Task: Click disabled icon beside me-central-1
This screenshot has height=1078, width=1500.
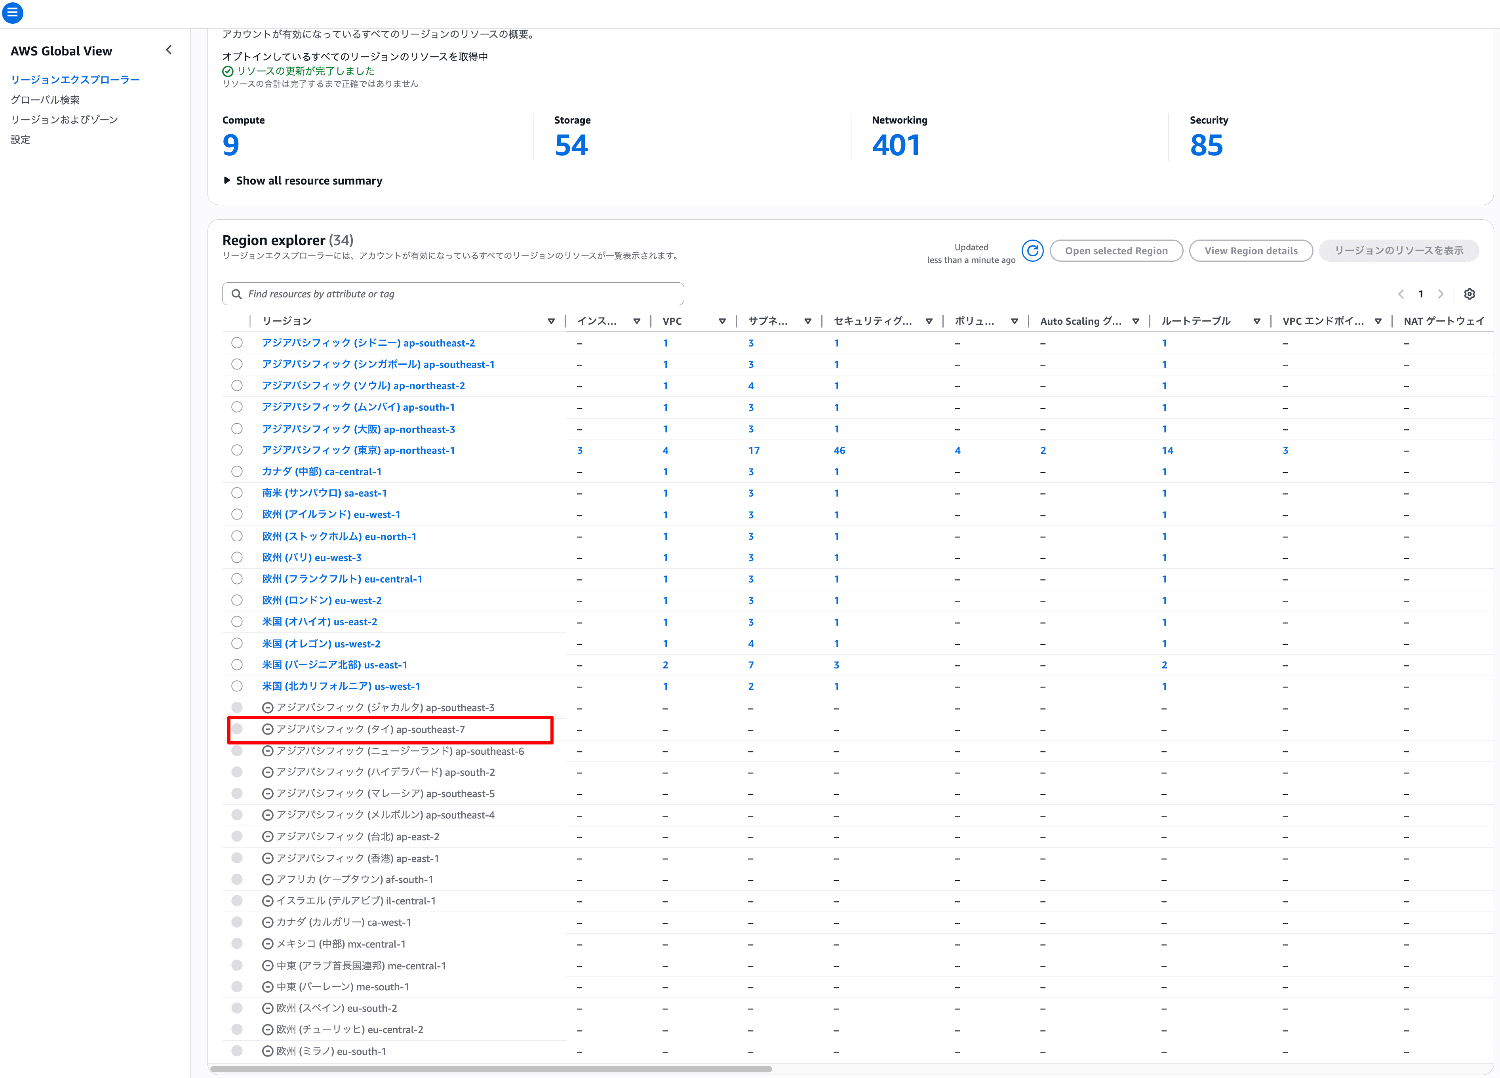Action: [268, 966]
